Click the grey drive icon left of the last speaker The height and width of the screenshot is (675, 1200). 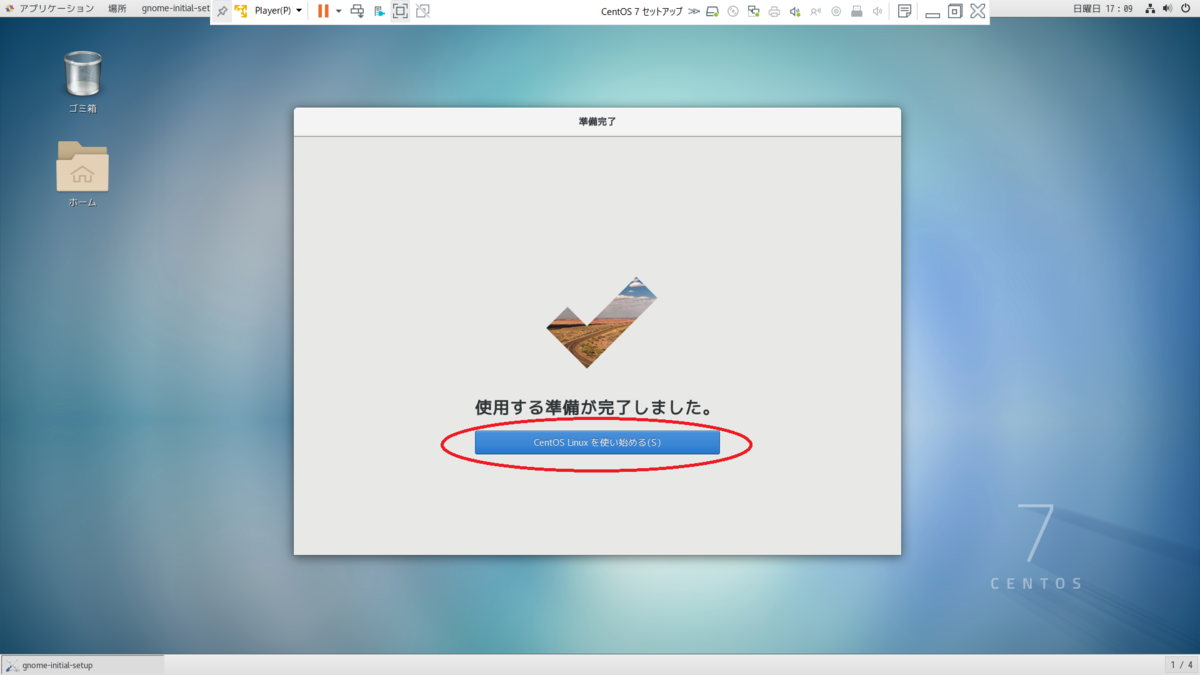pyautogui.click(x=857, y=11)
